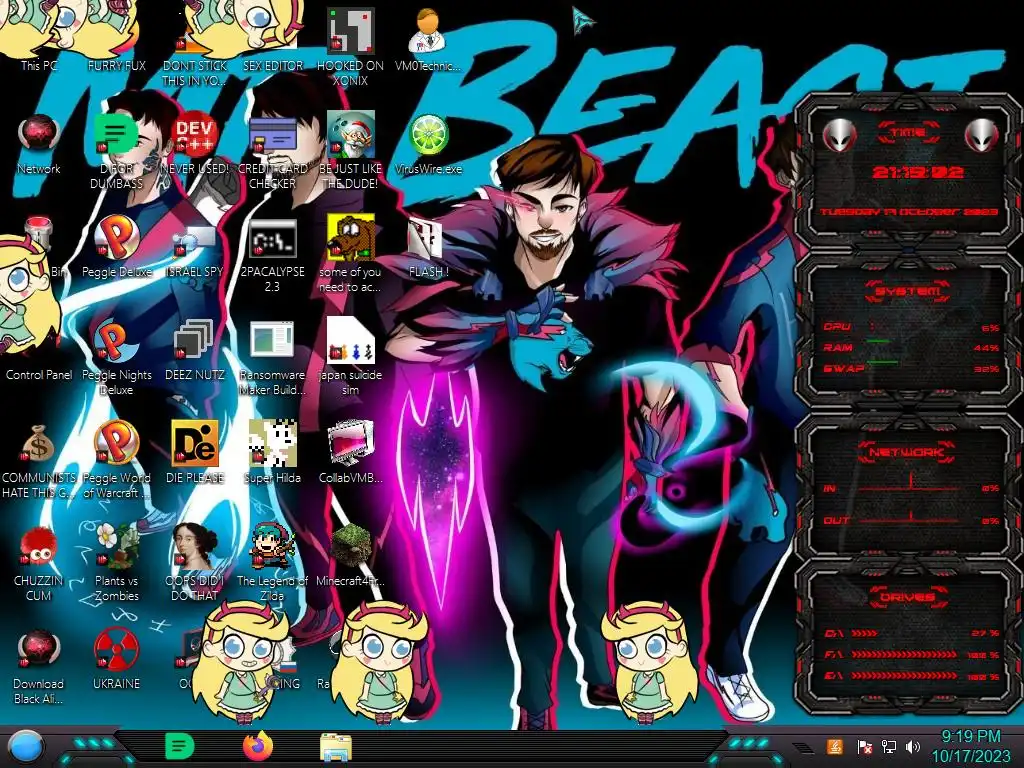Click the TIME header in the widget
Image resolution: width=1024 pixels, height=768 pixels.
click(x=908, y=133)
